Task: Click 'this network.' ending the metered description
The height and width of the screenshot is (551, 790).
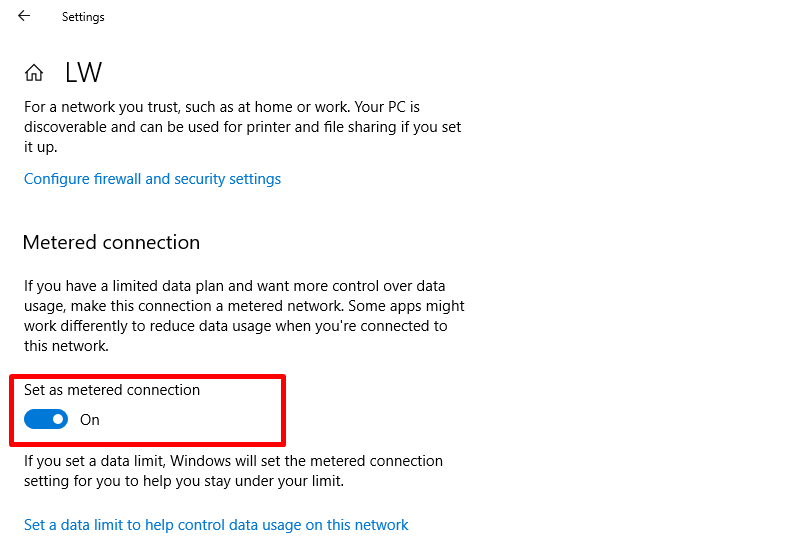Action: [x=66, y=346]
